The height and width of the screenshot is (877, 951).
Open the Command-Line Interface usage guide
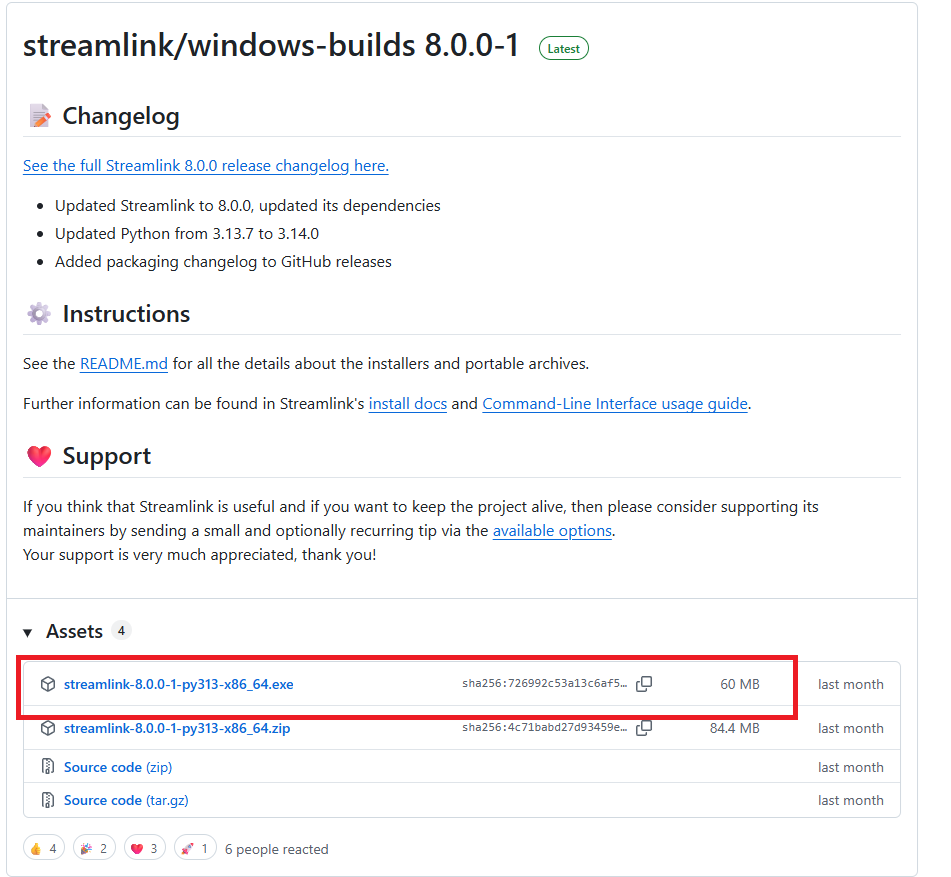[x=615, y=403]
